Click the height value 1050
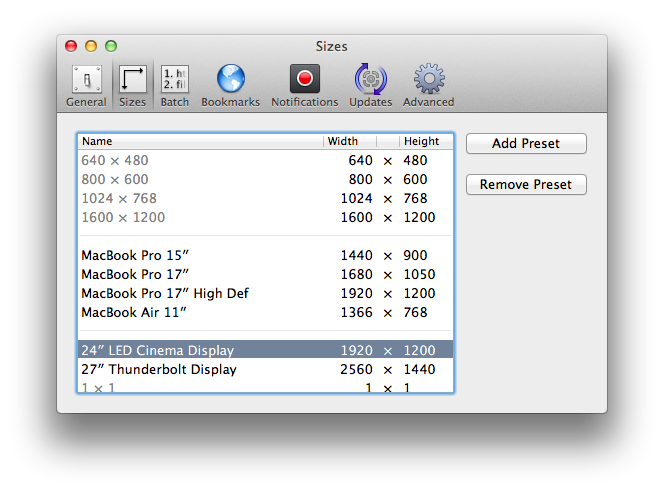The height and width of the screenshot is (492, 664). 419,275
